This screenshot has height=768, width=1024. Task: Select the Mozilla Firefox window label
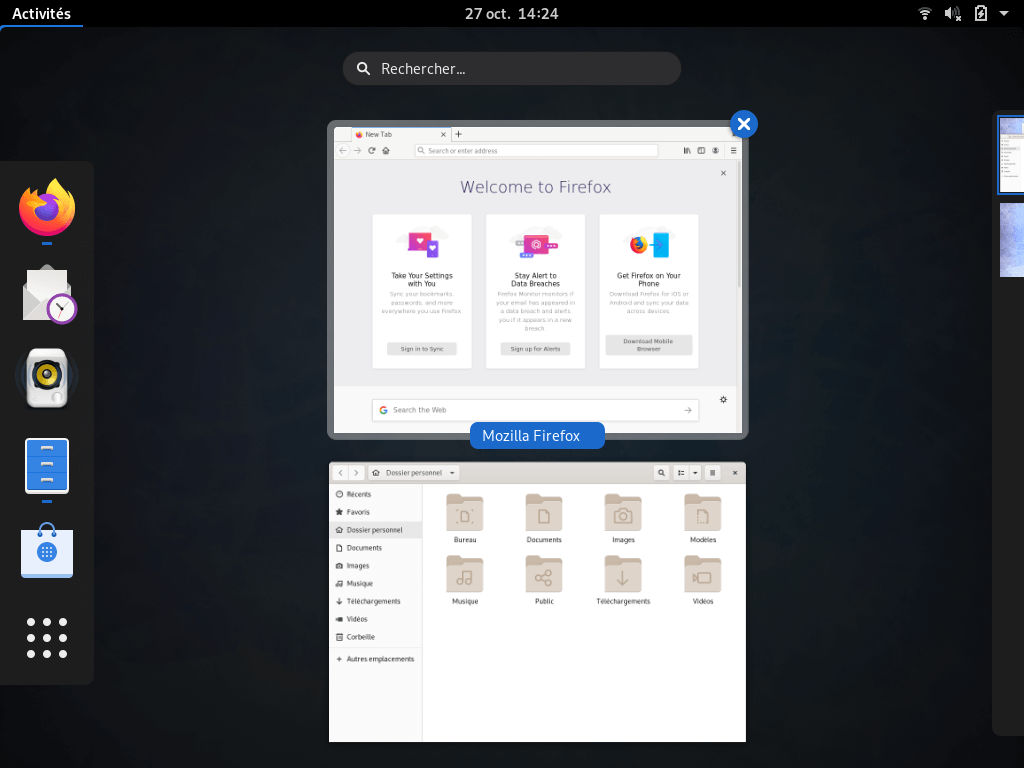point(537,436)
